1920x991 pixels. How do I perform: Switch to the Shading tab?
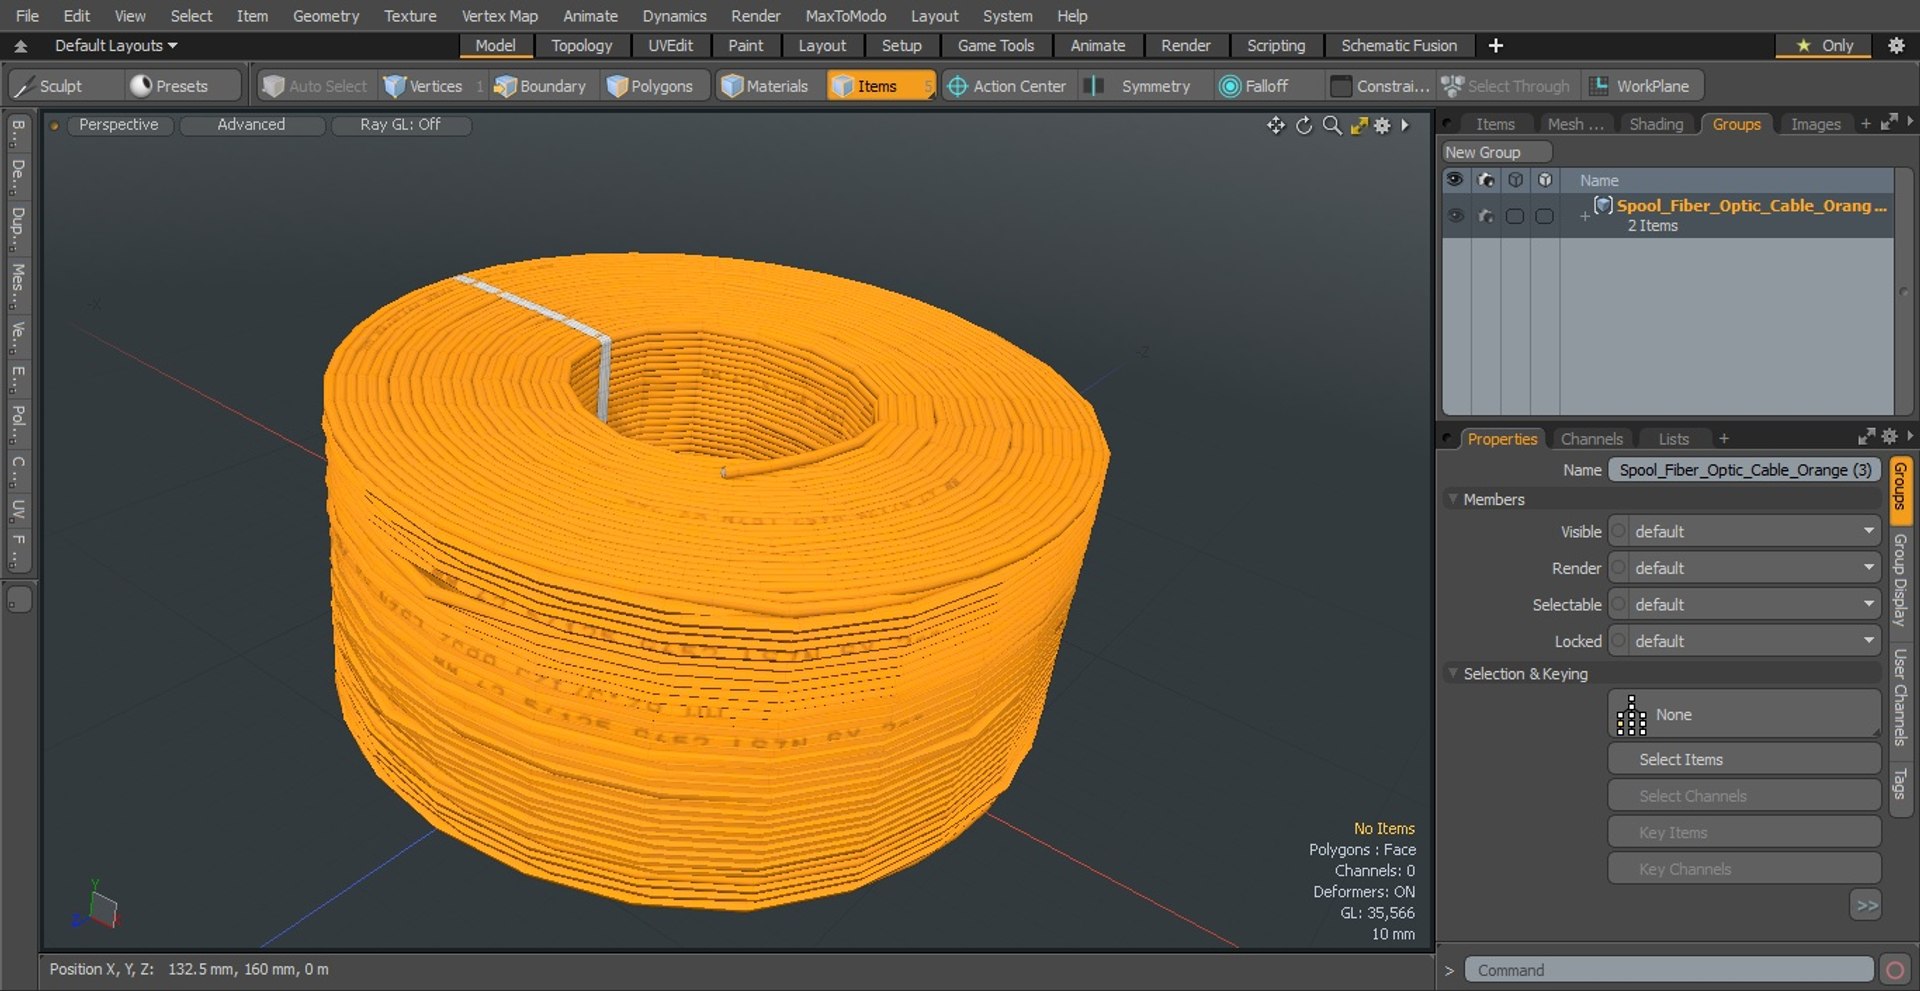click(1656, 124)
